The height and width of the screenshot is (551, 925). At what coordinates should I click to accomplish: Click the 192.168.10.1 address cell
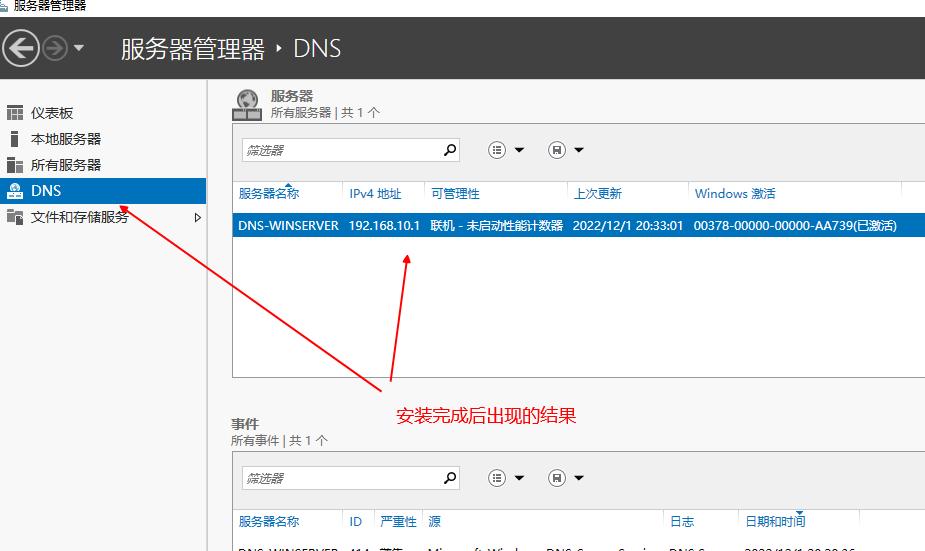384,225
